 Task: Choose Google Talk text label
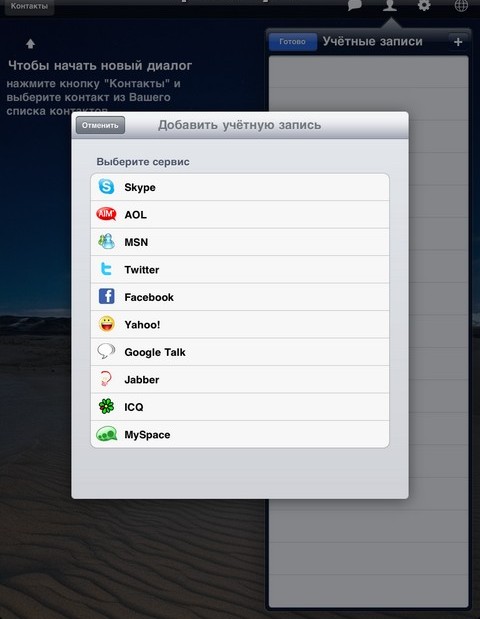click(155, 352)
